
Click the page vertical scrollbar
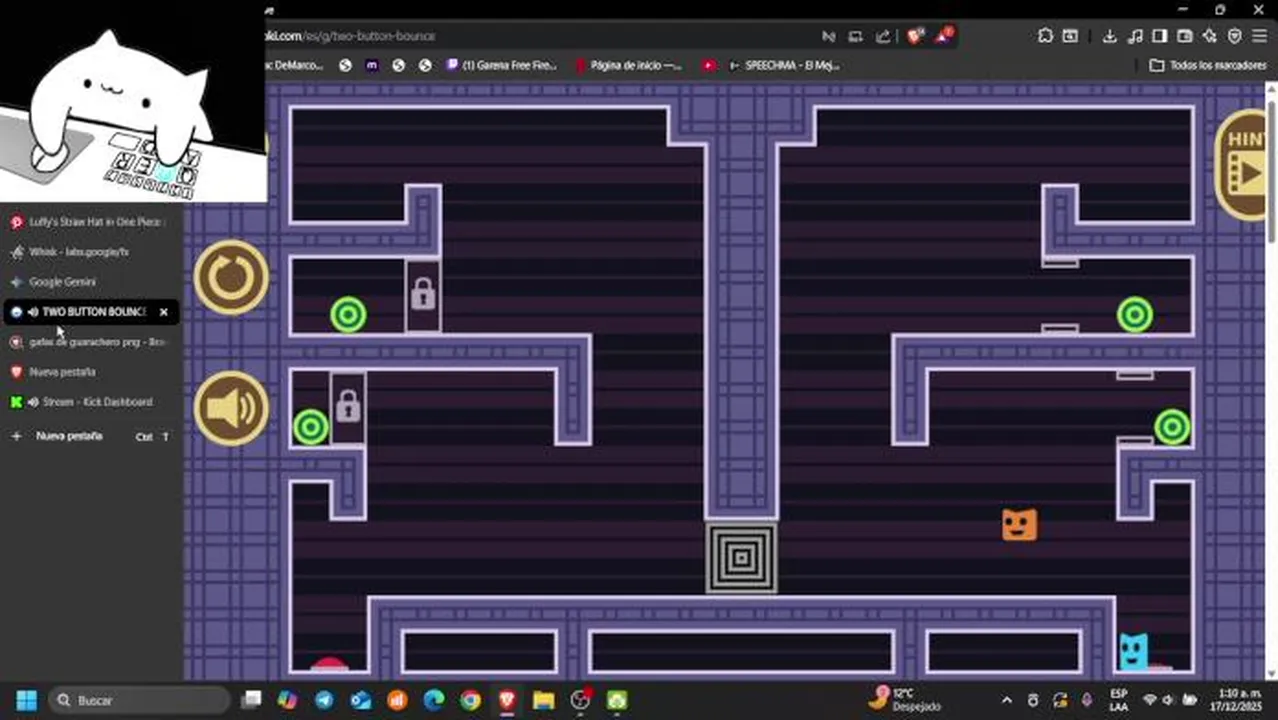tap(1272, 170)
